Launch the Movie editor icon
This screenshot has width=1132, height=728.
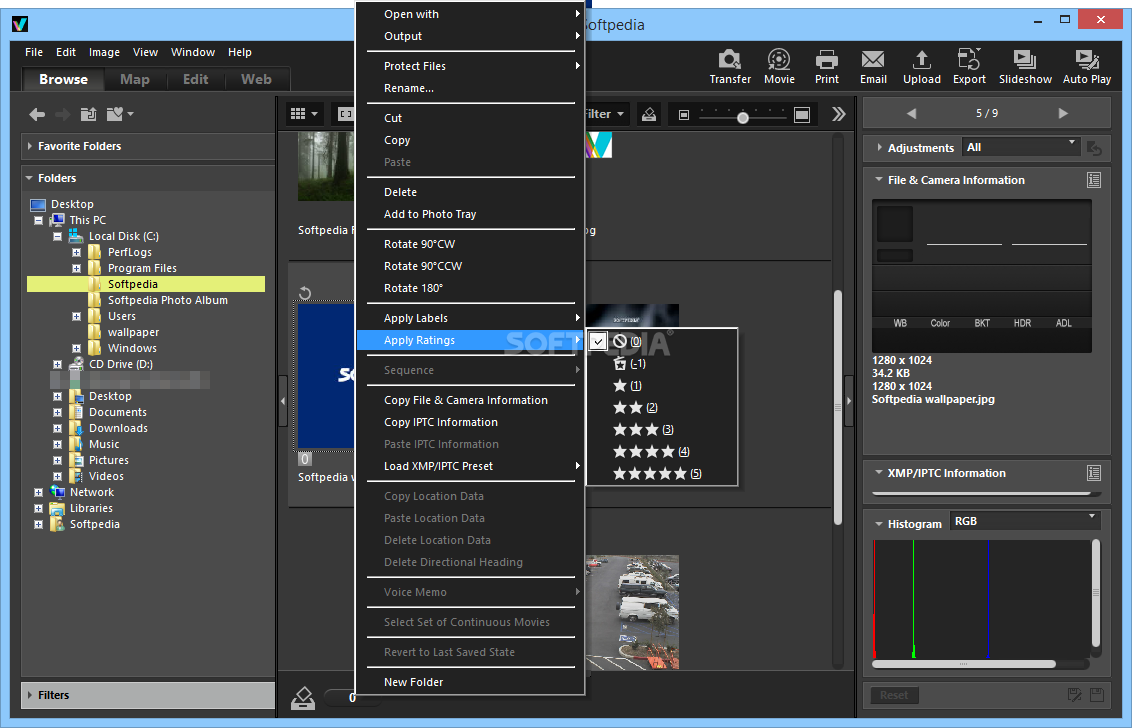pyautogui.click(x=779, y=66)
